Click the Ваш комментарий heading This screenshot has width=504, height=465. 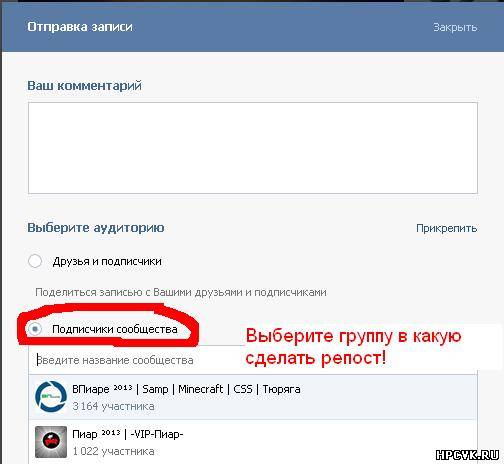pyautogui.click(x=84, y=86)
